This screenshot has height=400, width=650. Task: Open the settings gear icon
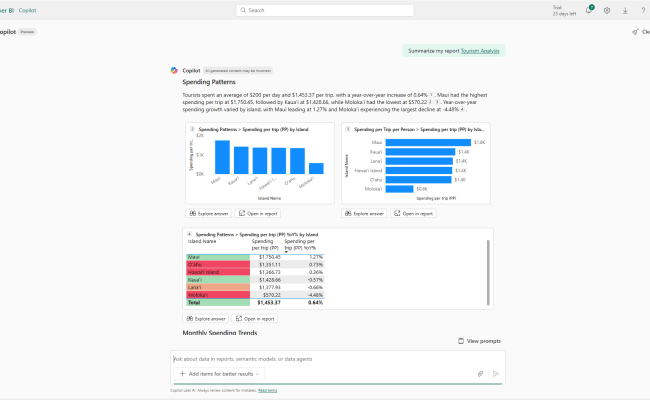tap(607, 11)
